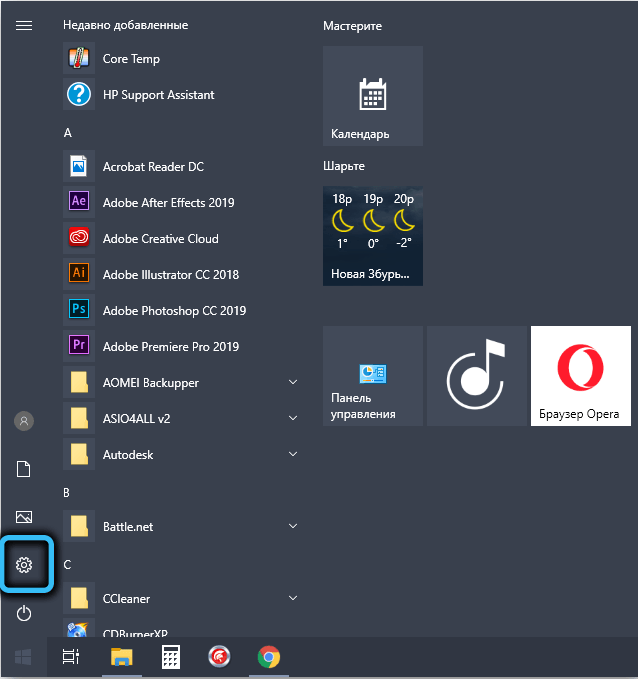Expand the Autodesk folder chevron

(293, 454)
